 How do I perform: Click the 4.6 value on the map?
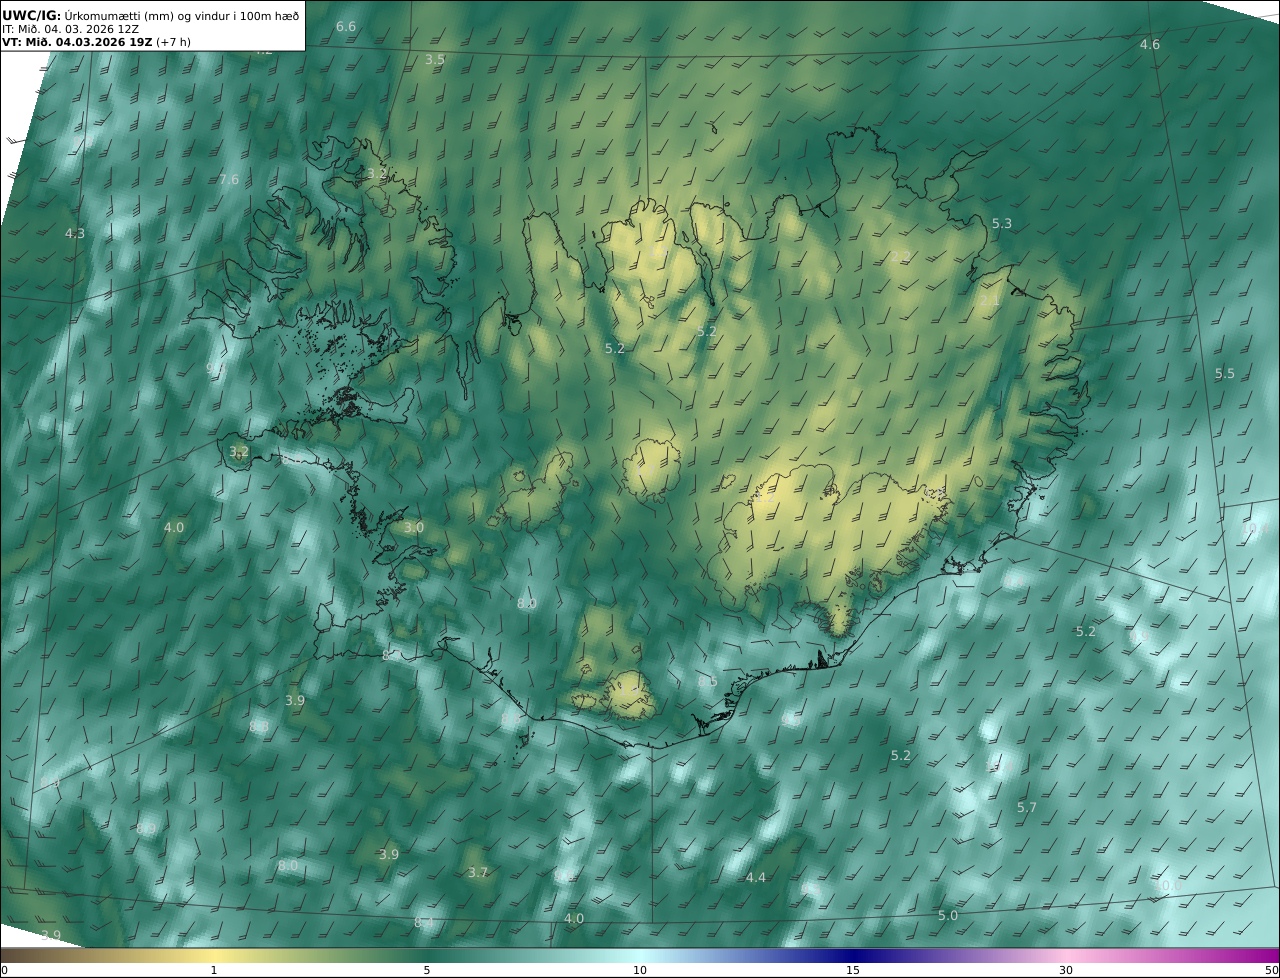click(x=1150, y=45)
